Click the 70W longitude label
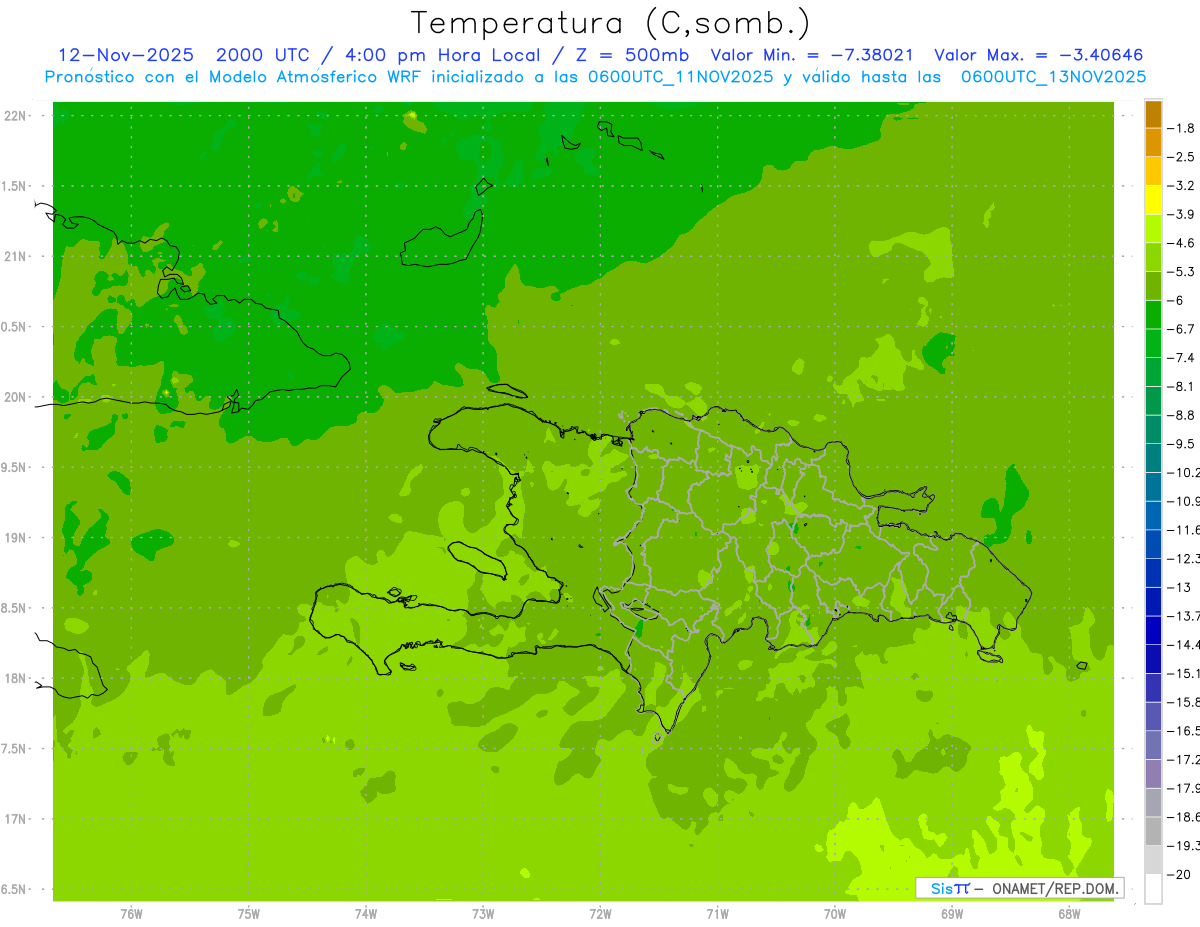 835,914
